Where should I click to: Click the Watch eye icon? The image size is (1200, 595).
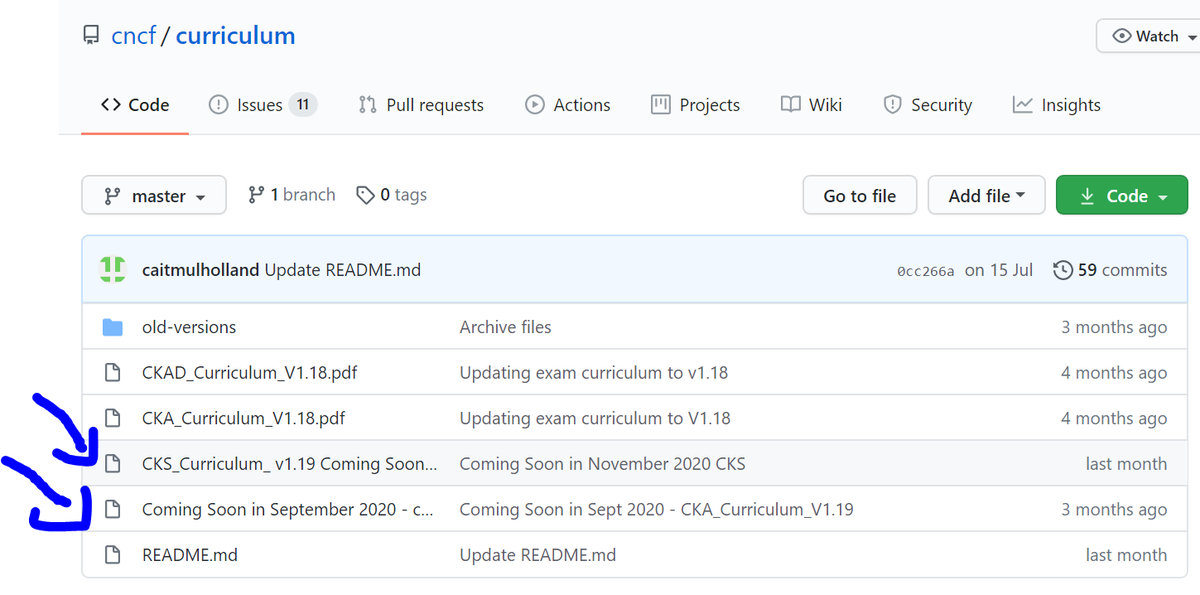pos(1122,35)
